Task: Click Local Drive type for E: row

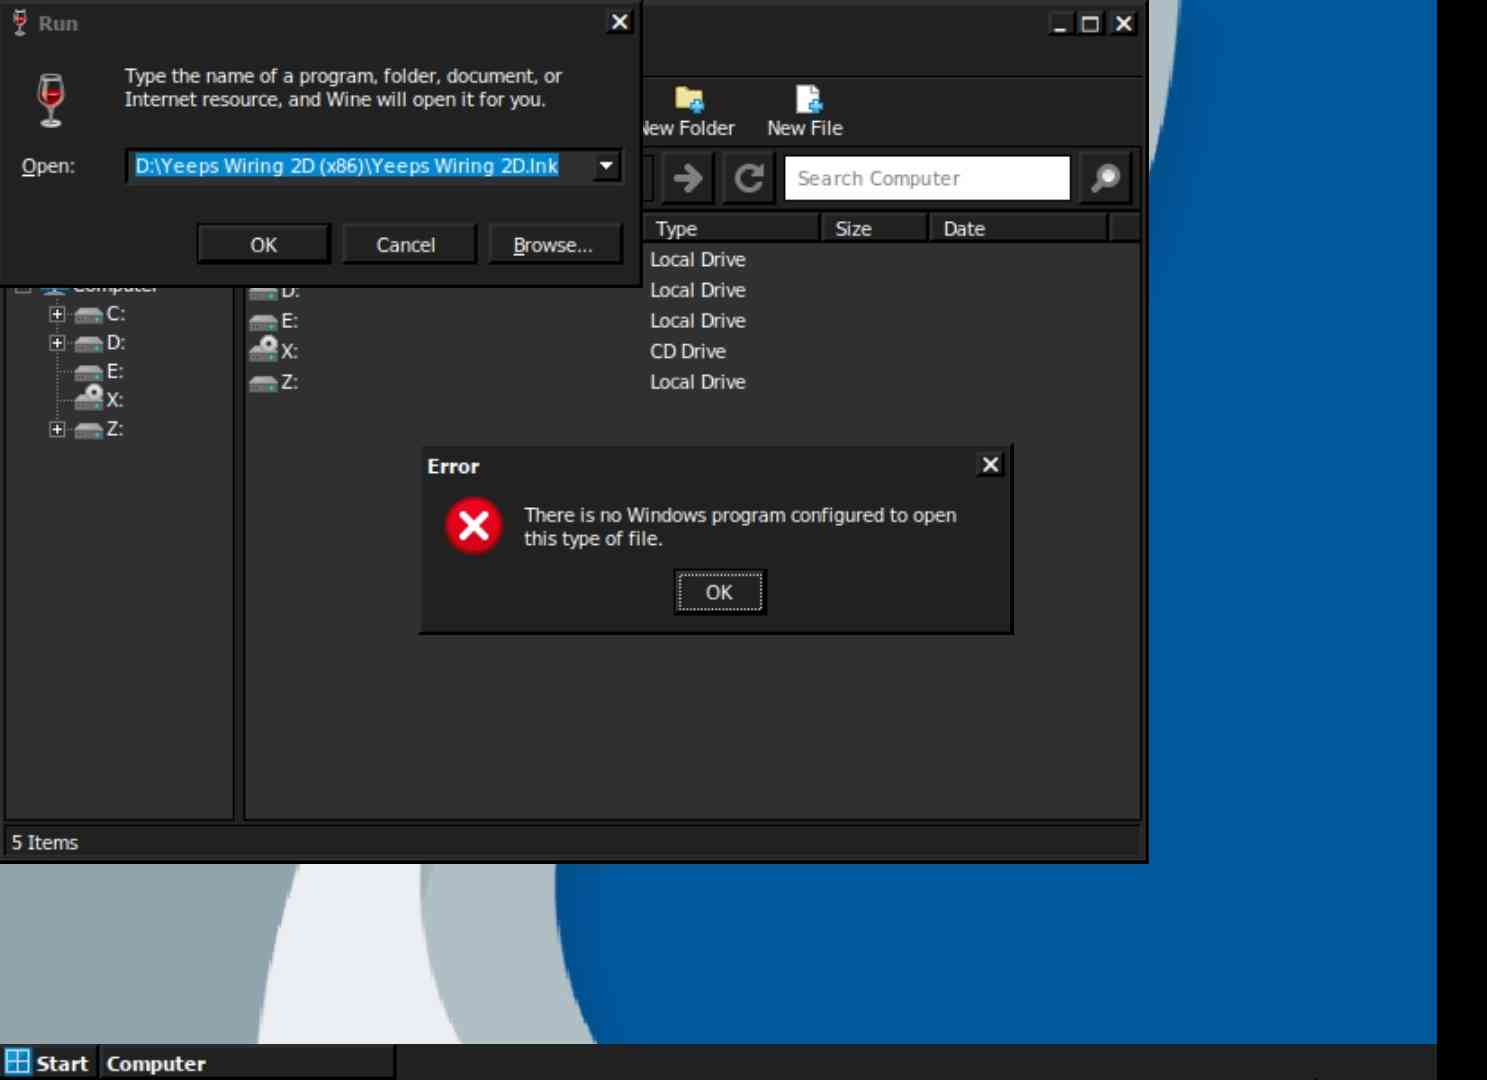Action: pyautogui.click(x=698, y=321)
